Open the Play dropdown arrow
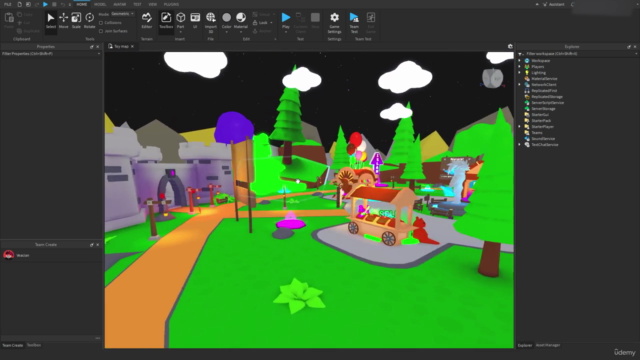The height and width of the screenshot is (360, 640). [286, 32]
